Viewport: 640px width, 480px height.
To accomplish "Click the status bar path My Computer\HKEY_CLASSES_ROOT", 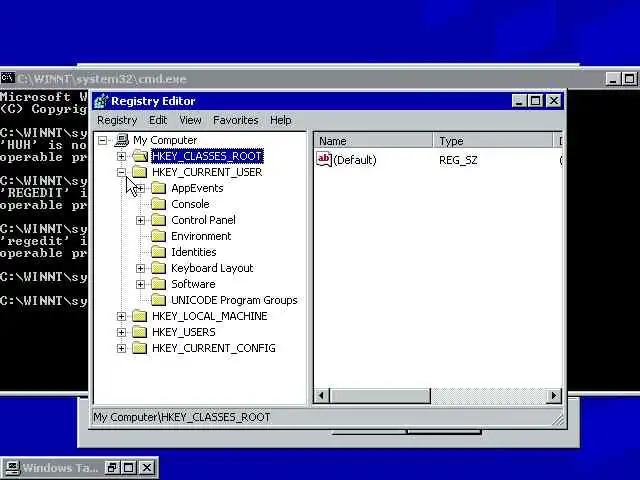I will (182, 417).
